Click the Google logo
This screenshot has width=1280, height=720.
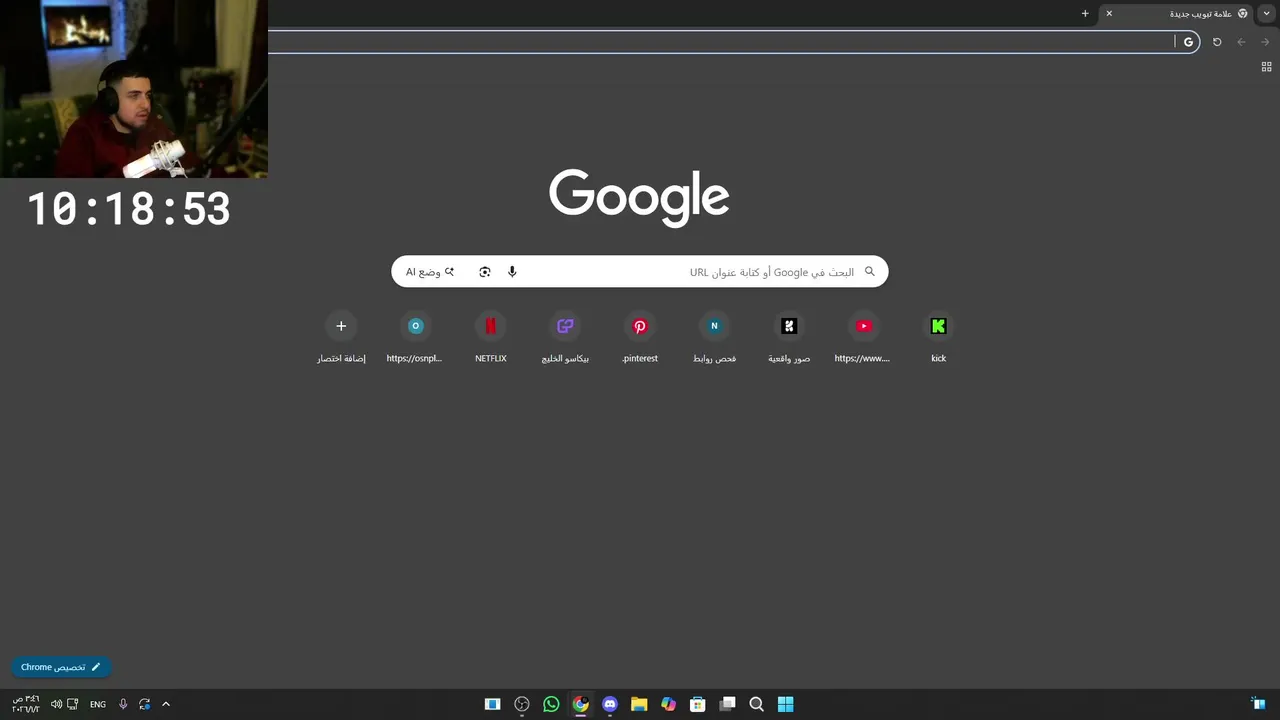[639, 197]
